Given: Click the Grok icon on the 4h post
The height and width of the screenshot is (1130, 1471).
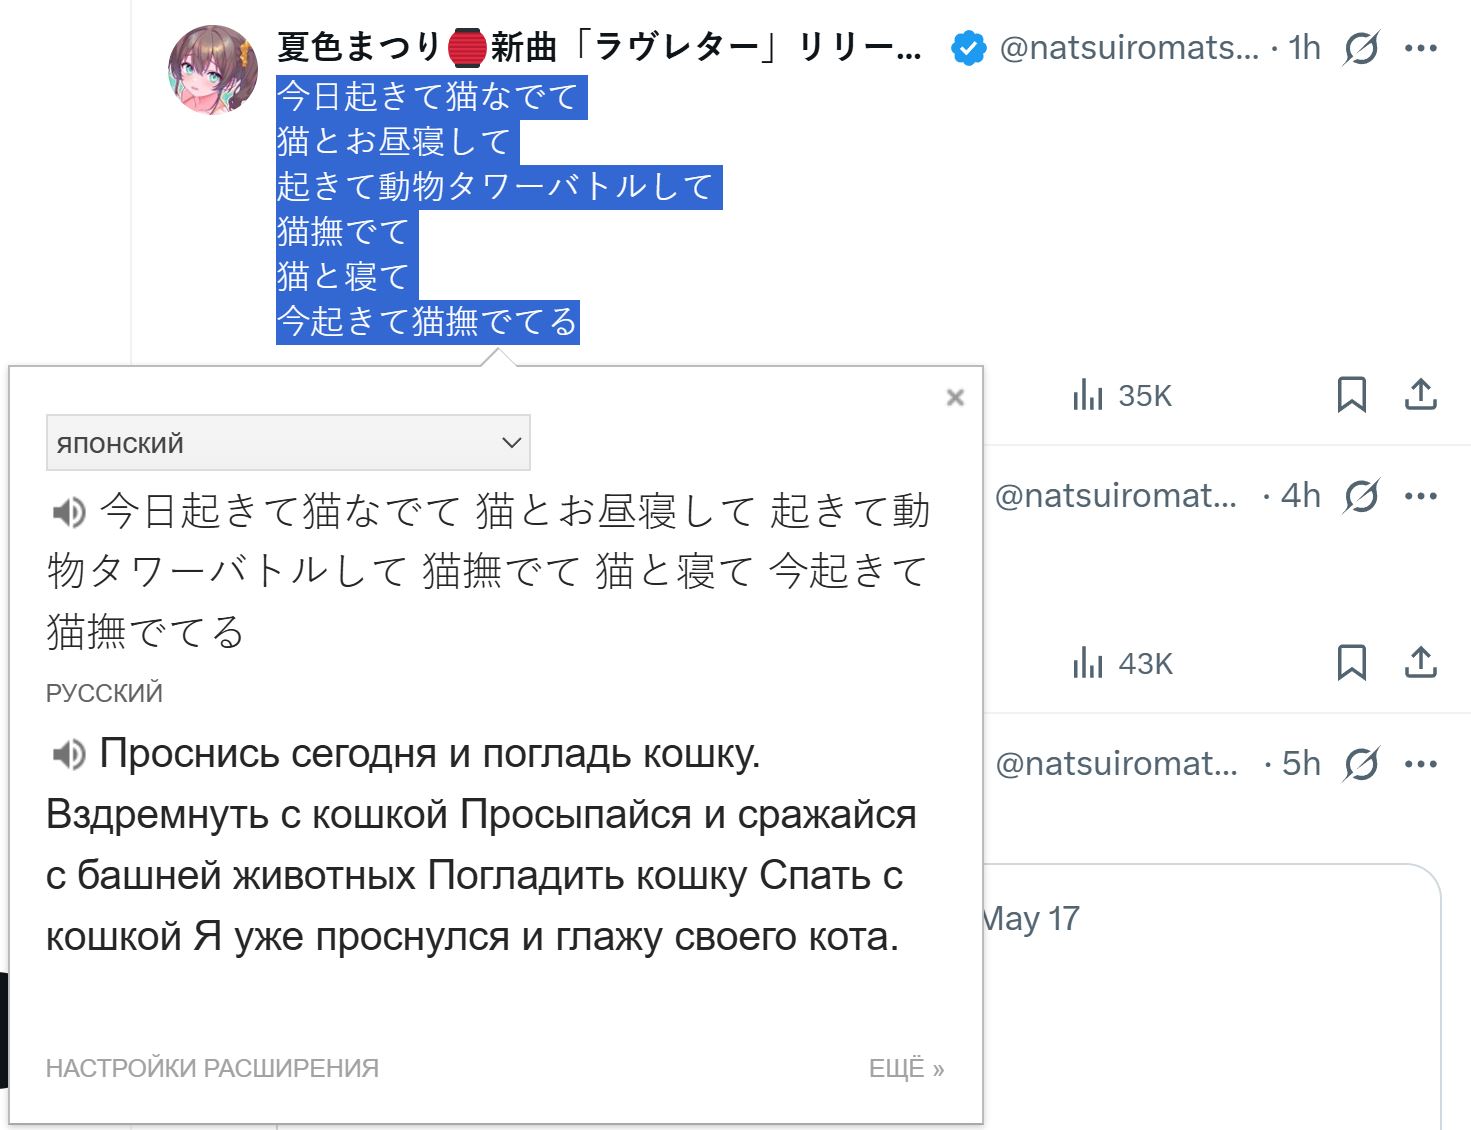Looking at the screenshot, I should coord(1362,496).
